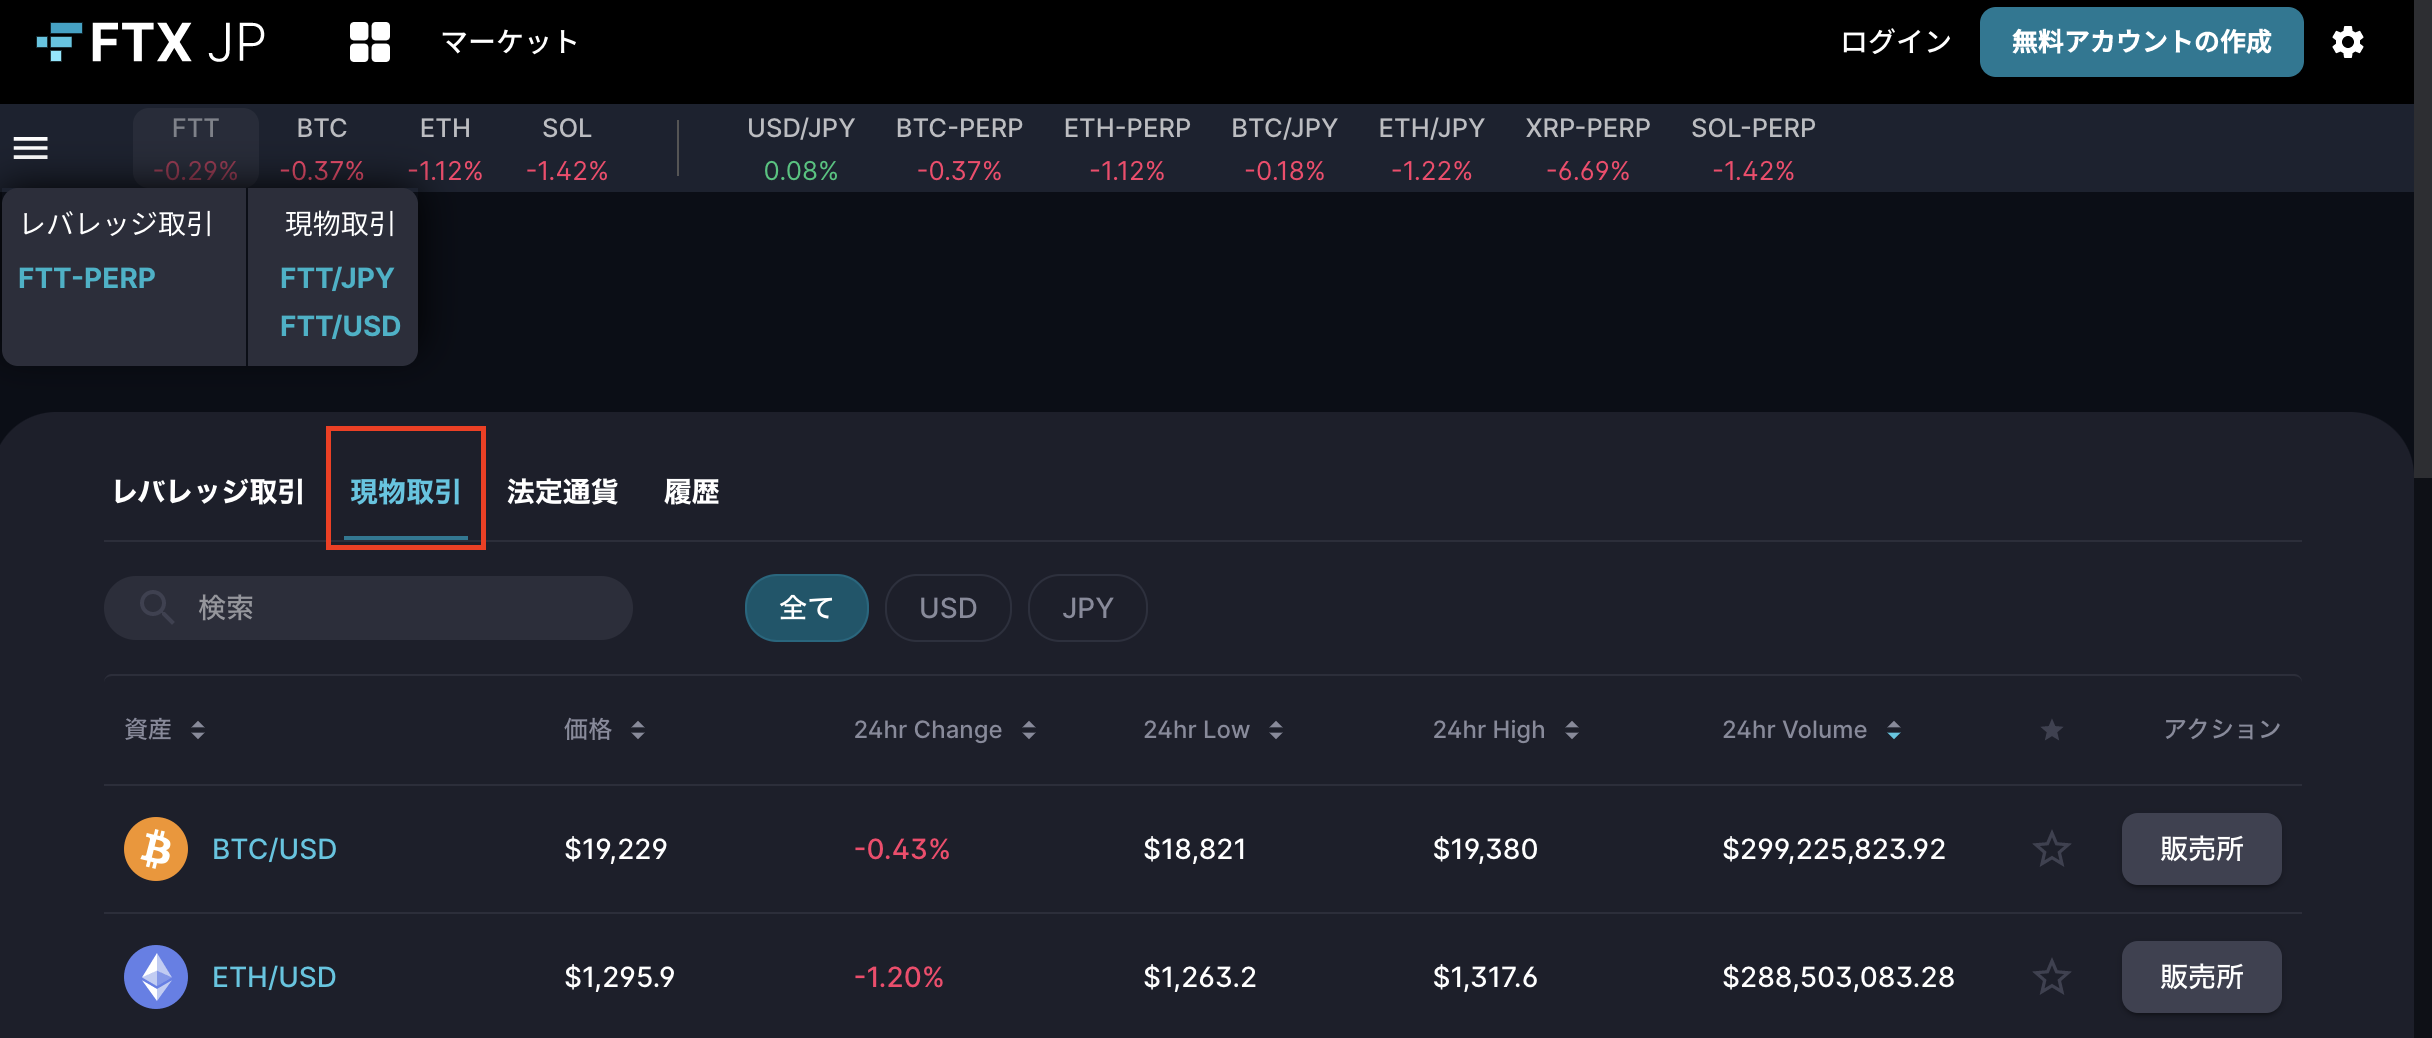Open the BTC/USD market link
2432x1038 pixels.
[x=274, y=849]
